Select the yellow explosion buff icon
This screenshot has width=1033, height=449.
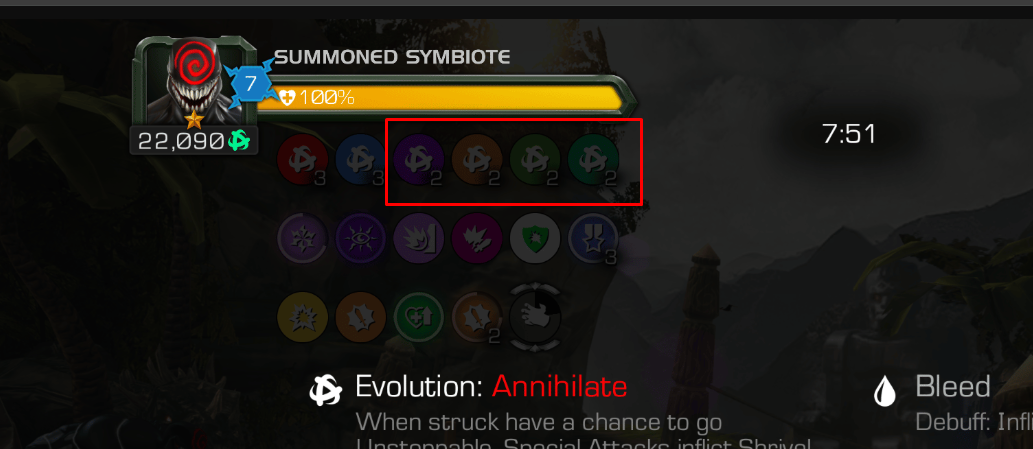pyautogui.click(x=302, y=317)
